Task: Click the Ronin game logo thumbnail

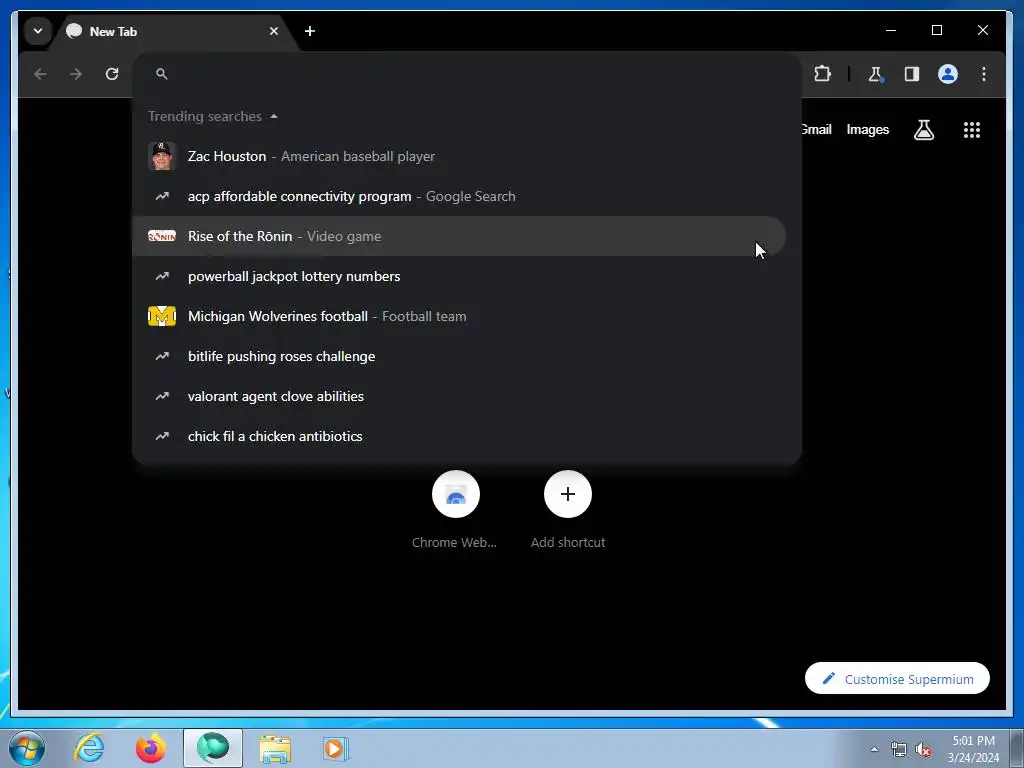Action: (162, 236)
